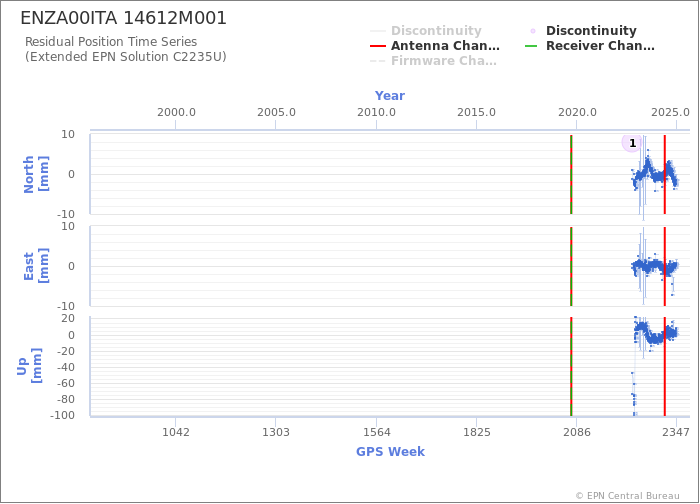The height and width of the screenshot is (504, 700).
Task: Click the red antenna change line near 2024 in North plot
Action: 665,175
